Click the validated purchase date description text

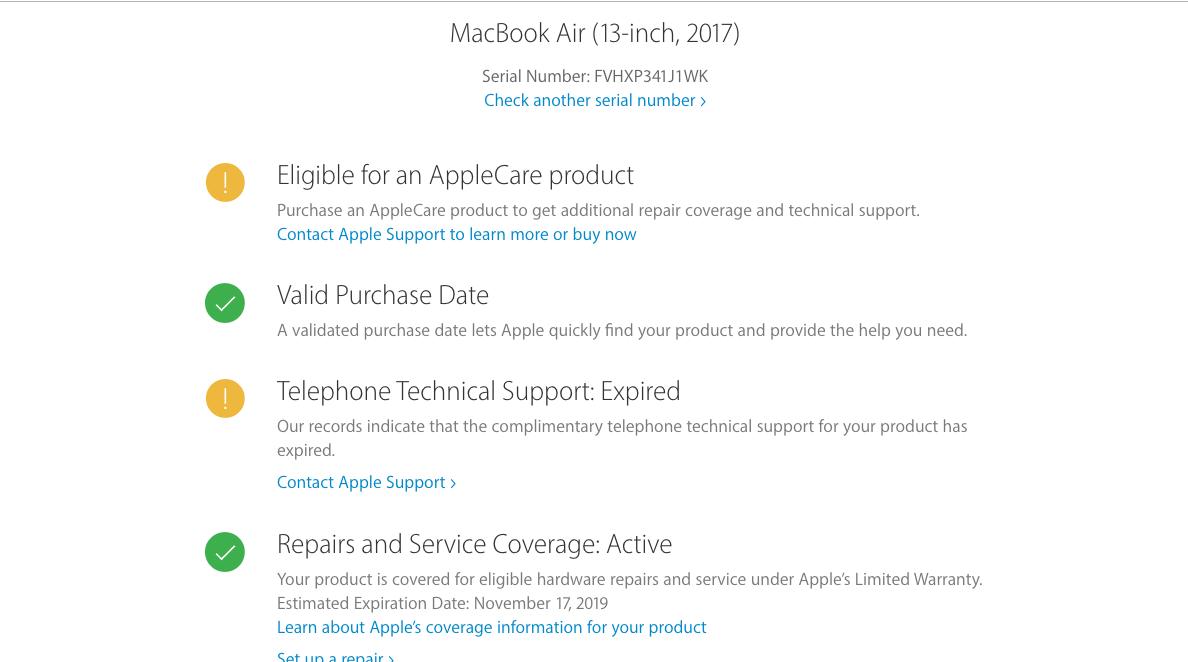coord(622,330)
